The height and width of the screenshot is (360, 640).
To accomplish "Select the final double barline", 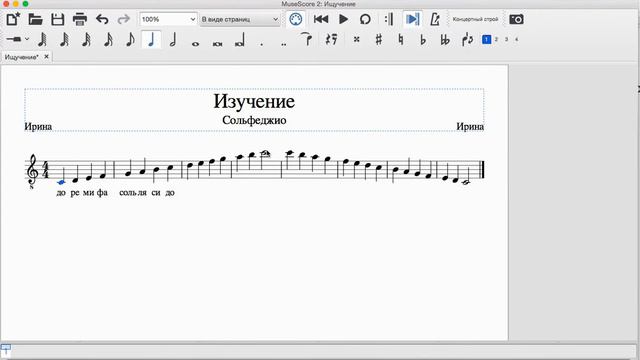I will (482, 169).
